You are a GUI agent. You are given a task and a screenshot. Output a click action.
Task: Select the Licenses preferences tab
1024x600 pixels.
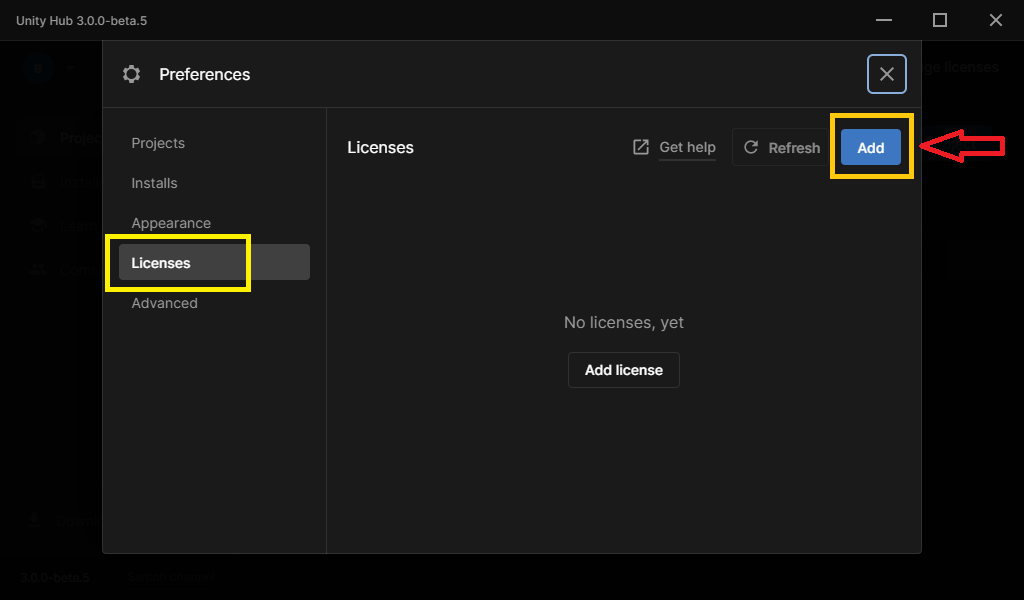[214, 262]
